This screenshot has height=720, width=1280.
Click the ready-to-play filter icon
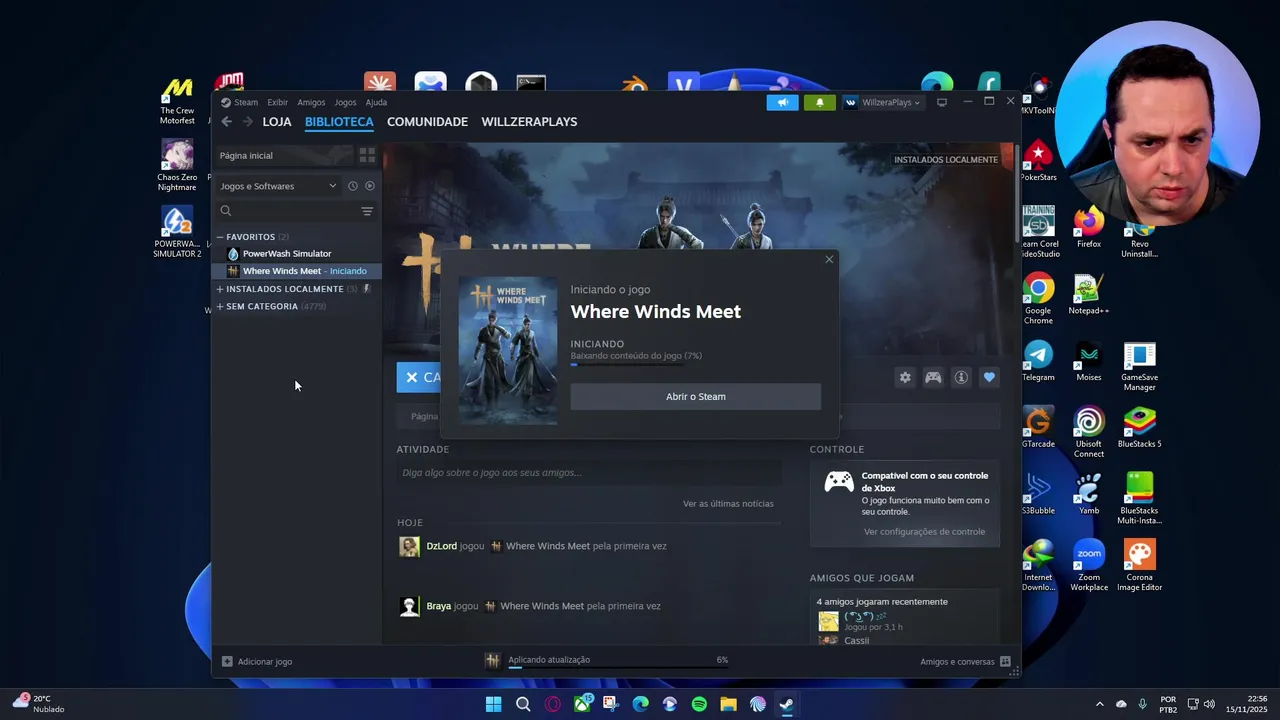point(370,186)
